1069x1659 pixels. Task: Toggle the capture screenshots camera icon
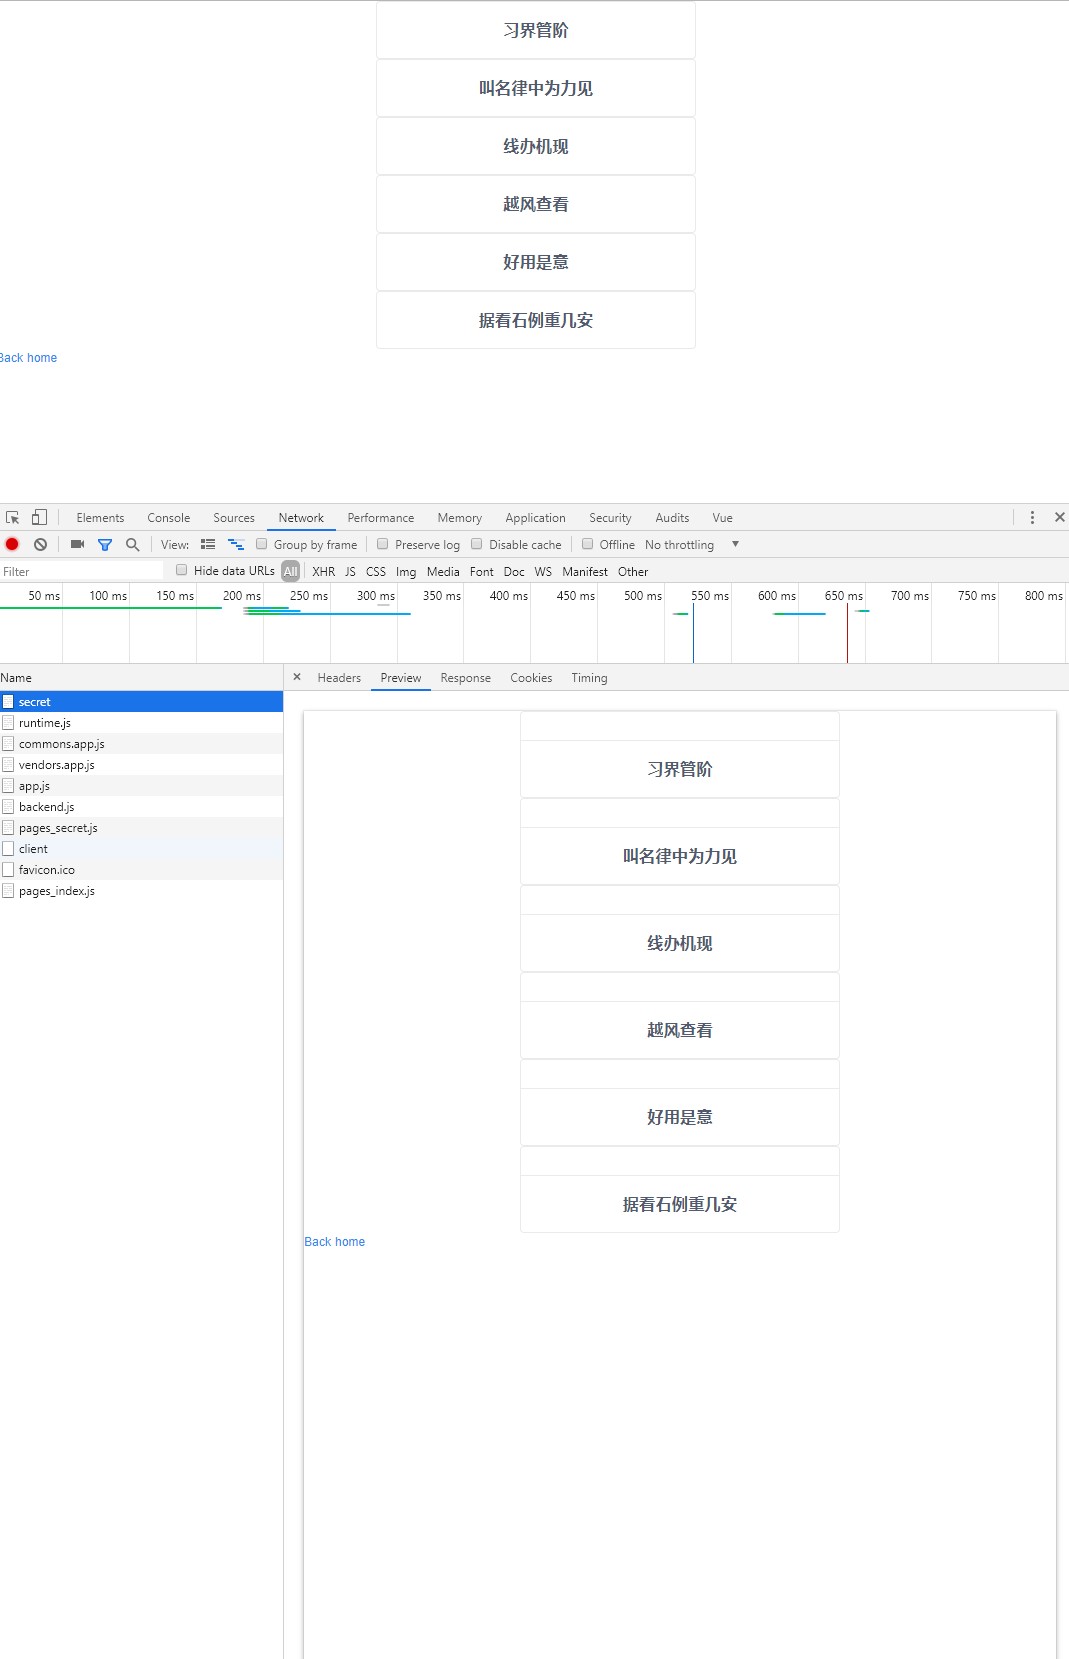(77, 545)
